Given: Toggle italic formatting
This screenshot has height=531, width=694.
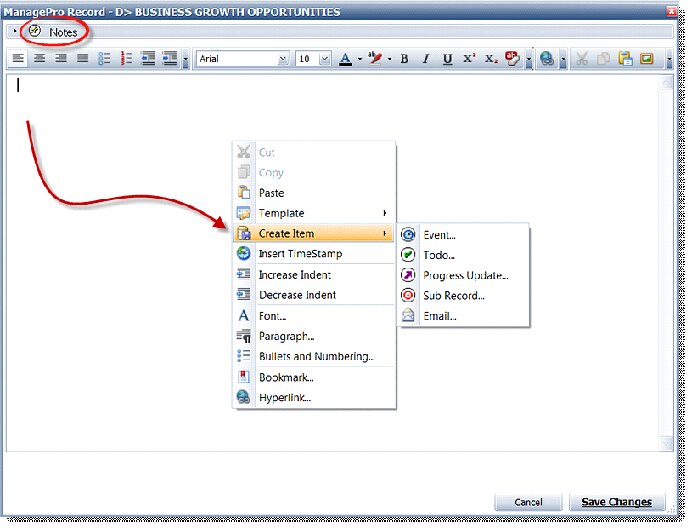Looking at the screenshot, I should (x=426, y=59).
